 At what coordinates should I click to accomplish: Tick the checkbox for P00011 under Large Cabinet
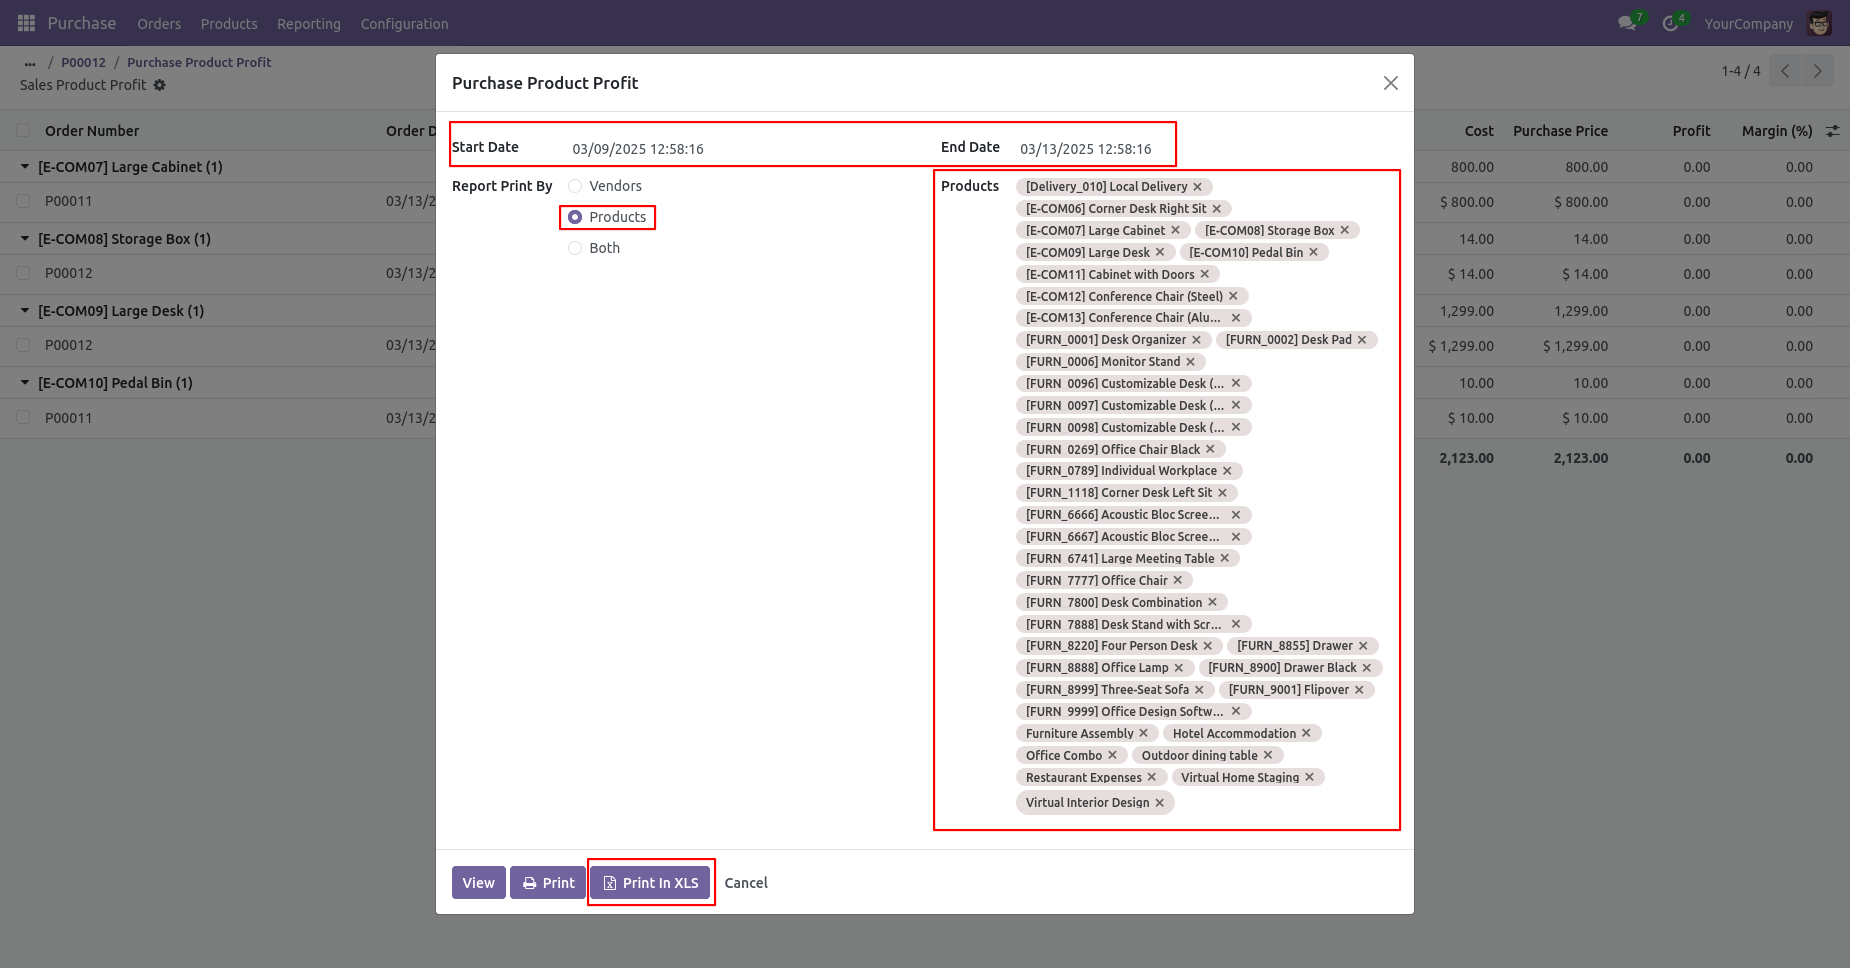(23, 201)
